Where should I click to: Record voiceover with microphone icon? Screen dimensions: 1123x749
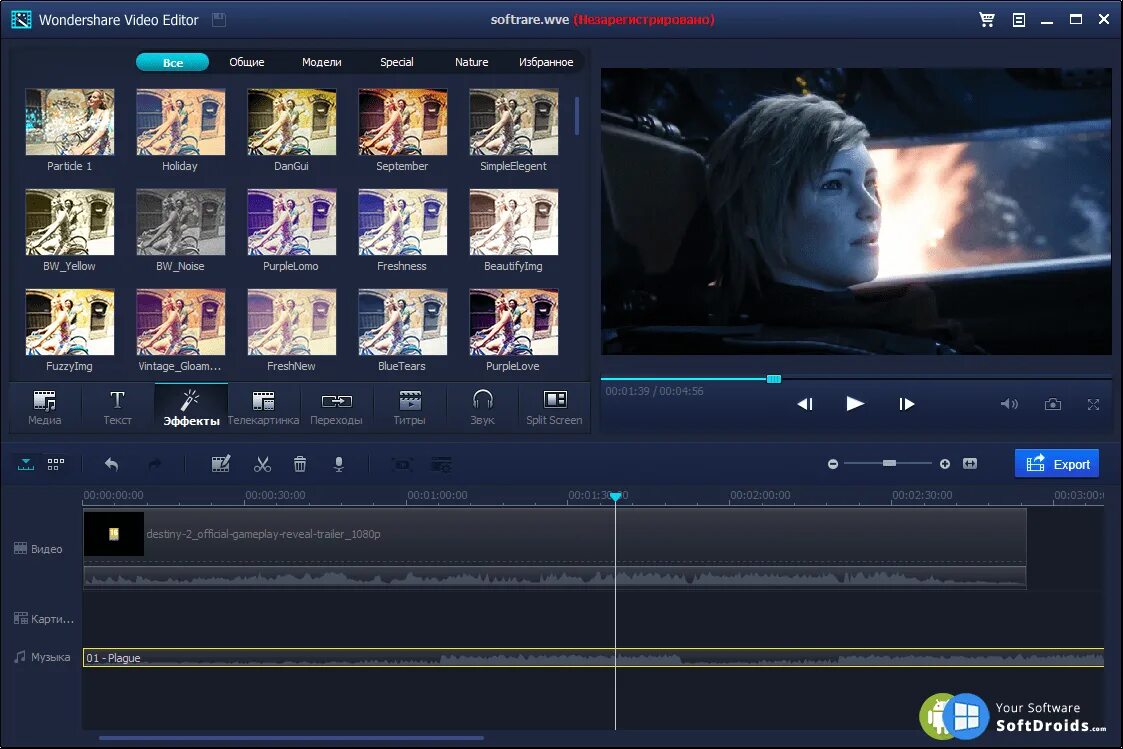coord(339,464)
